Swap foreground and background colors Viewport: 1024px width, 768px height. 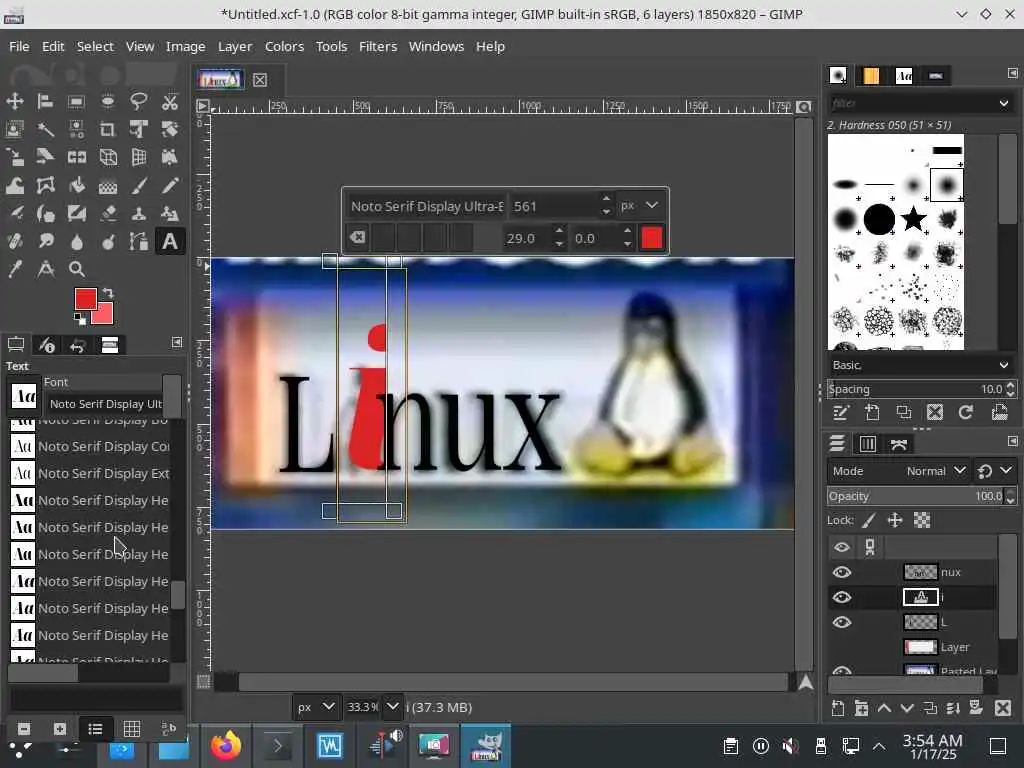(108, 293)
